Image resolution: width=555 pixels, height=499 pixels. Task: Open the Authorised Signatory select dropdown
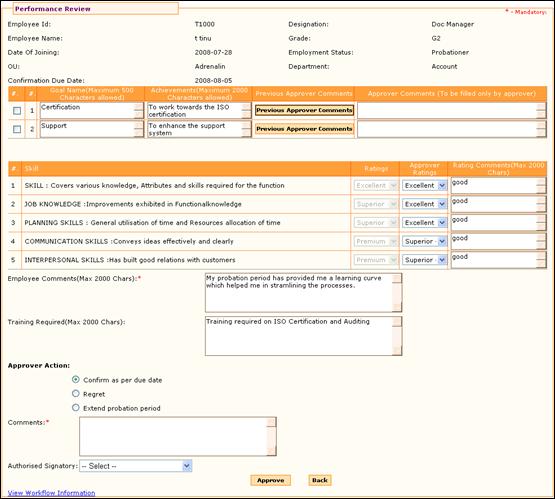136,466
